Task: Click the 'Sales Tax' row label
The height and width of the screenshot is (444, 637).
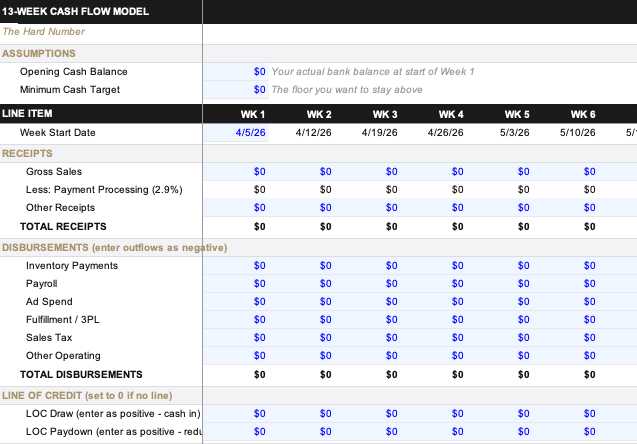Action: 49,338
